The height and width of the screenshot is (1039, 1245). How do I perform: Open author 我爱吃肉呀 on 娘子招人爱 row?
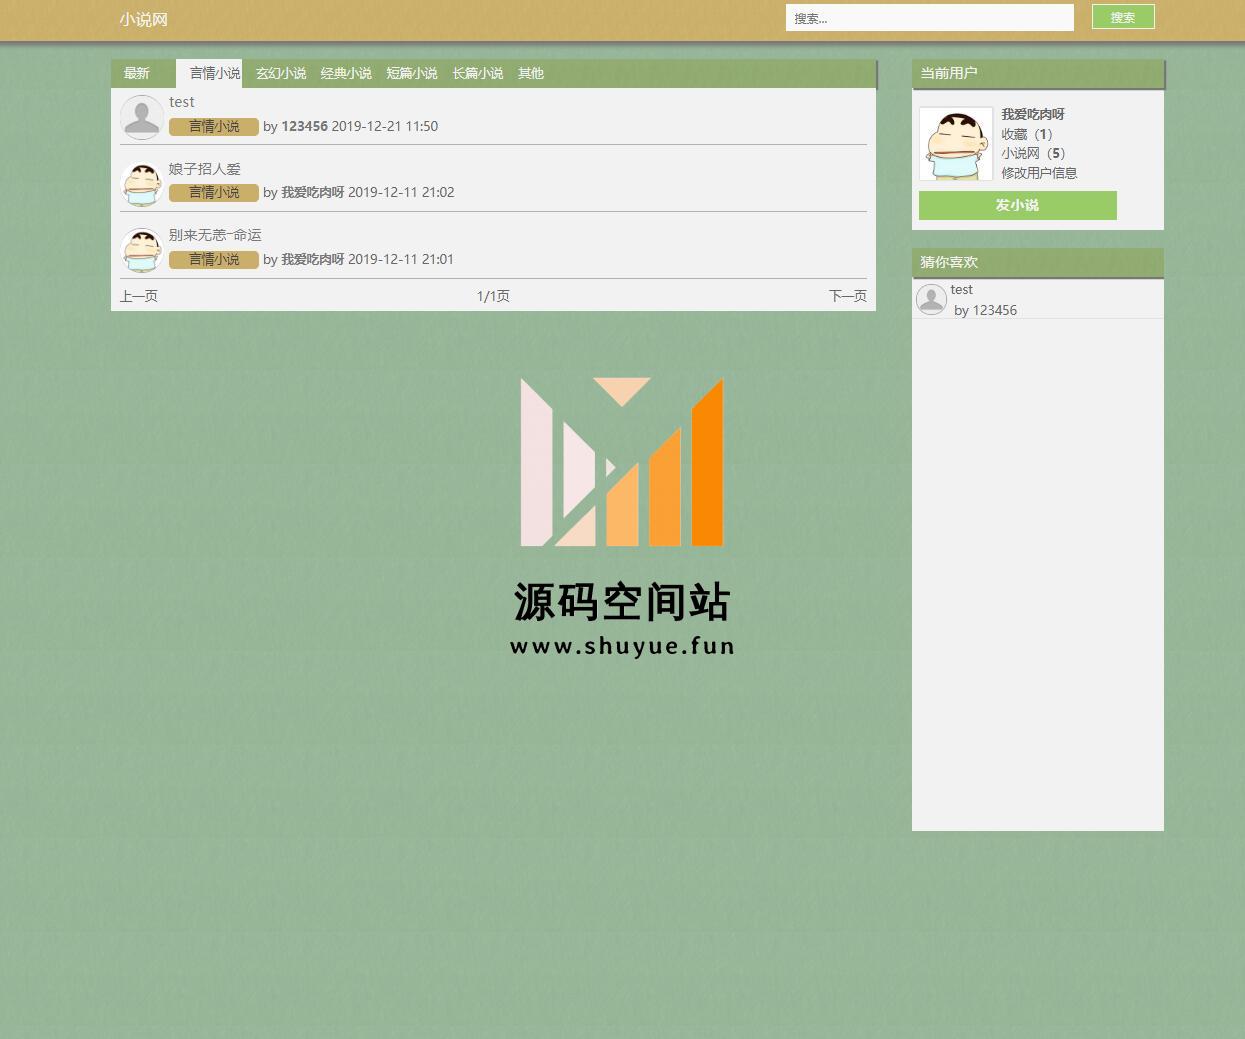(312, 192)
